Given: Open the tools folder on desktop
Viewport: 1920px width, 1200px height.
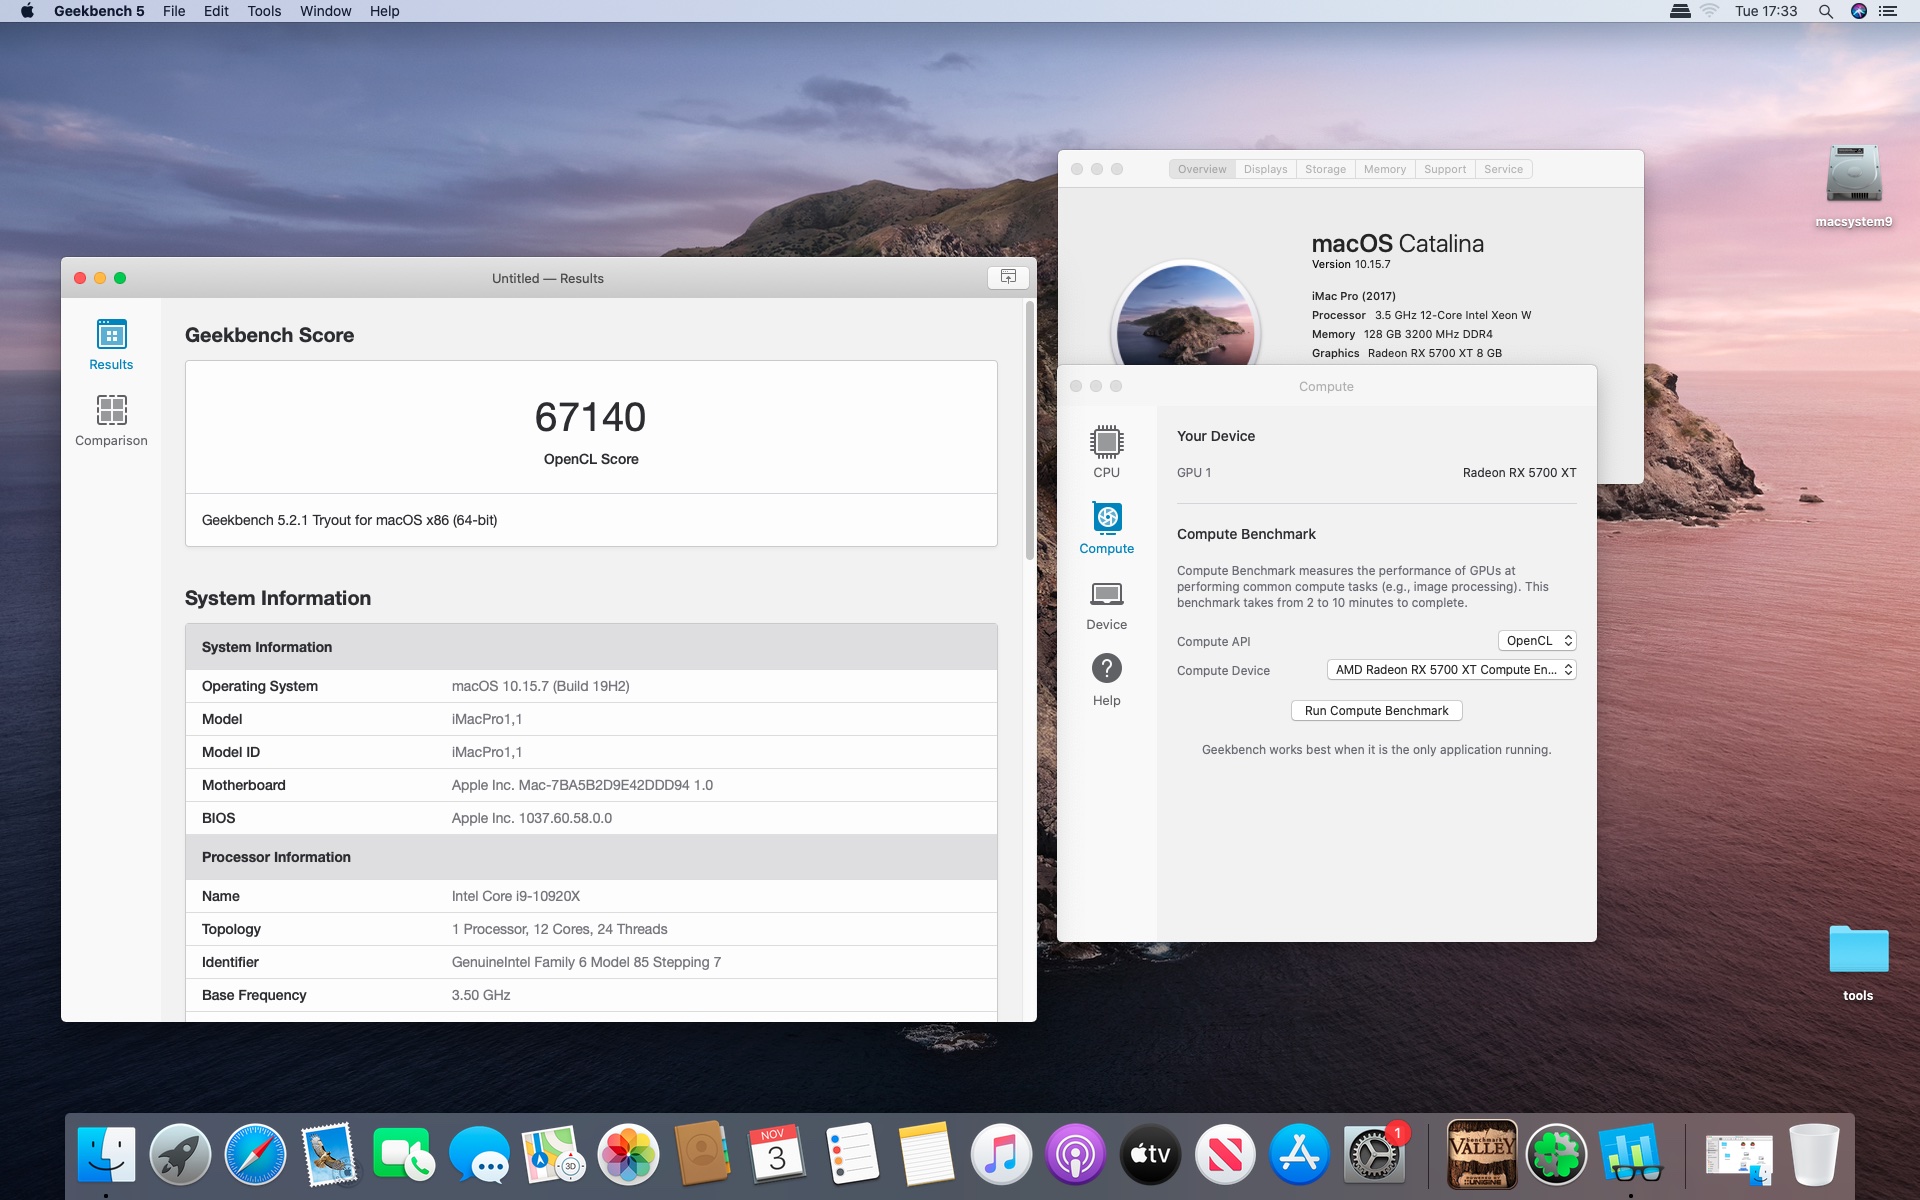Looking at the screenshot, I should click(1857, 951).
